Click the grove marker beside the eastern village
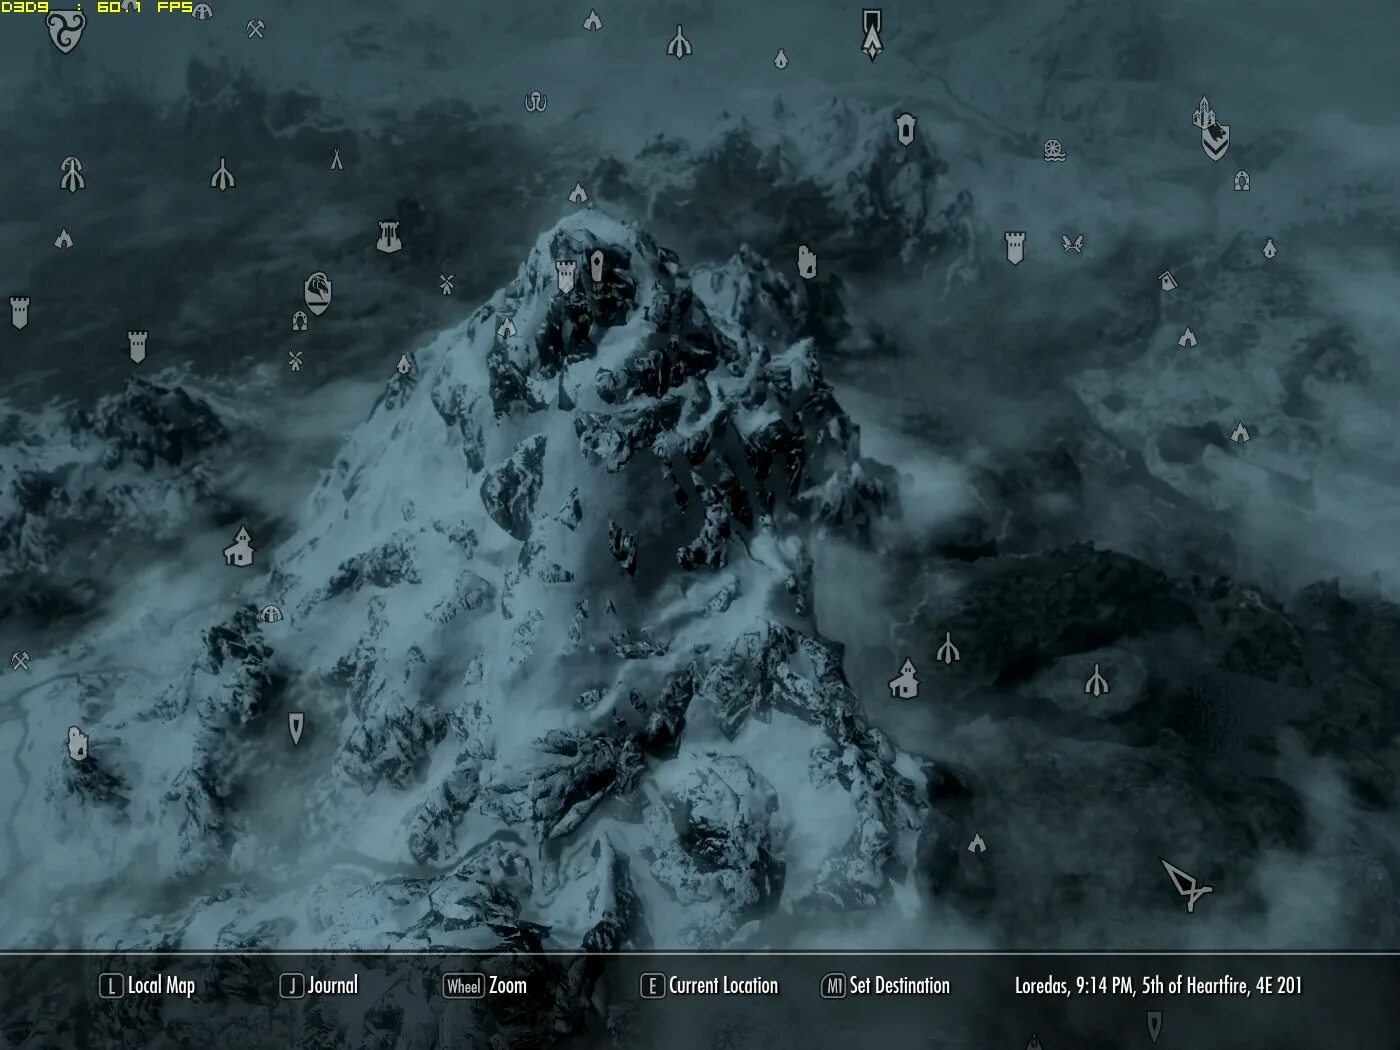This screenshot has height=1050, width=1400. pyautogui.click(x=948, y=647)
